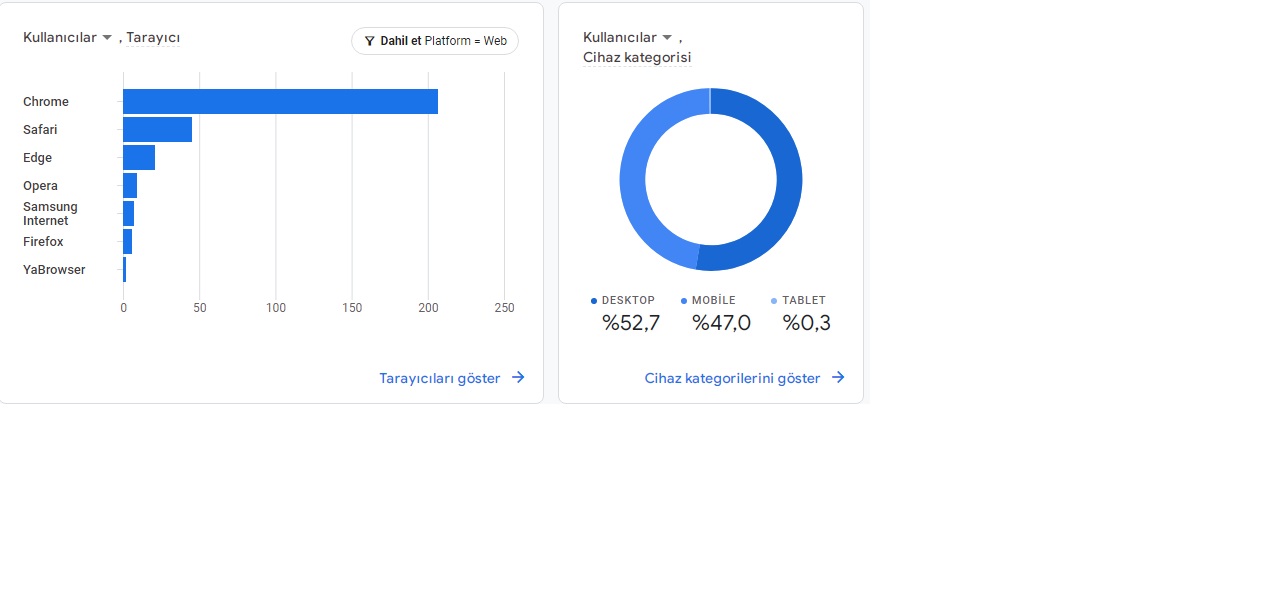
Task: Click the arrow icon beside Cihaz kategorilerini göster
Action: pos(838,378)
